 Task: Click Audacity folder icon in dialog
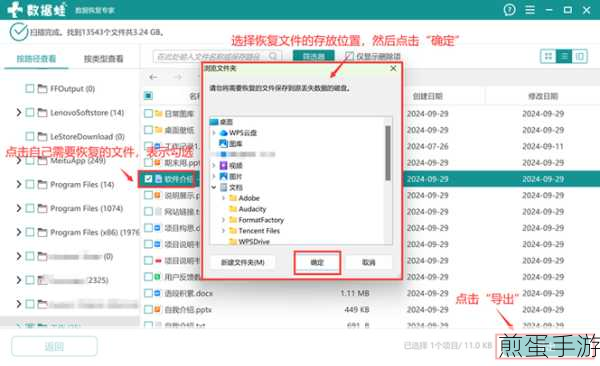tap(233, 209)
